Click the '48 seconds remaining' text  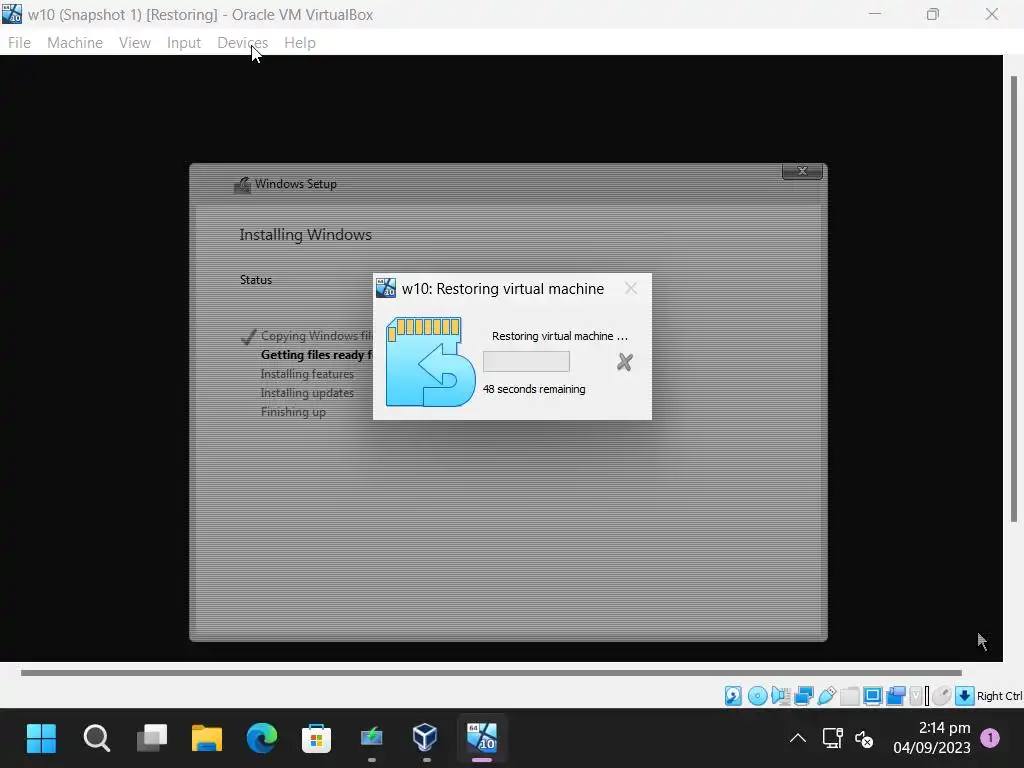[x=534, y=389]
